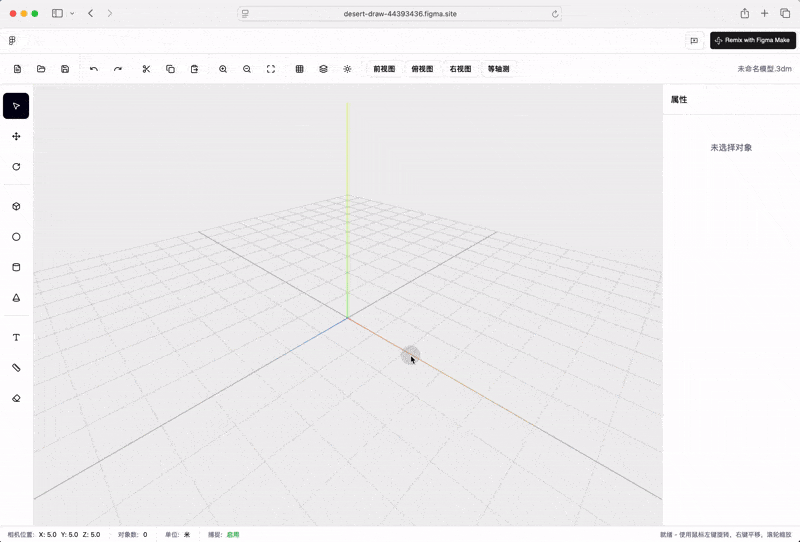This screenshot has height=542, width=800.
Task: Choose the Box primitive tool
Action: coord(16,206)
